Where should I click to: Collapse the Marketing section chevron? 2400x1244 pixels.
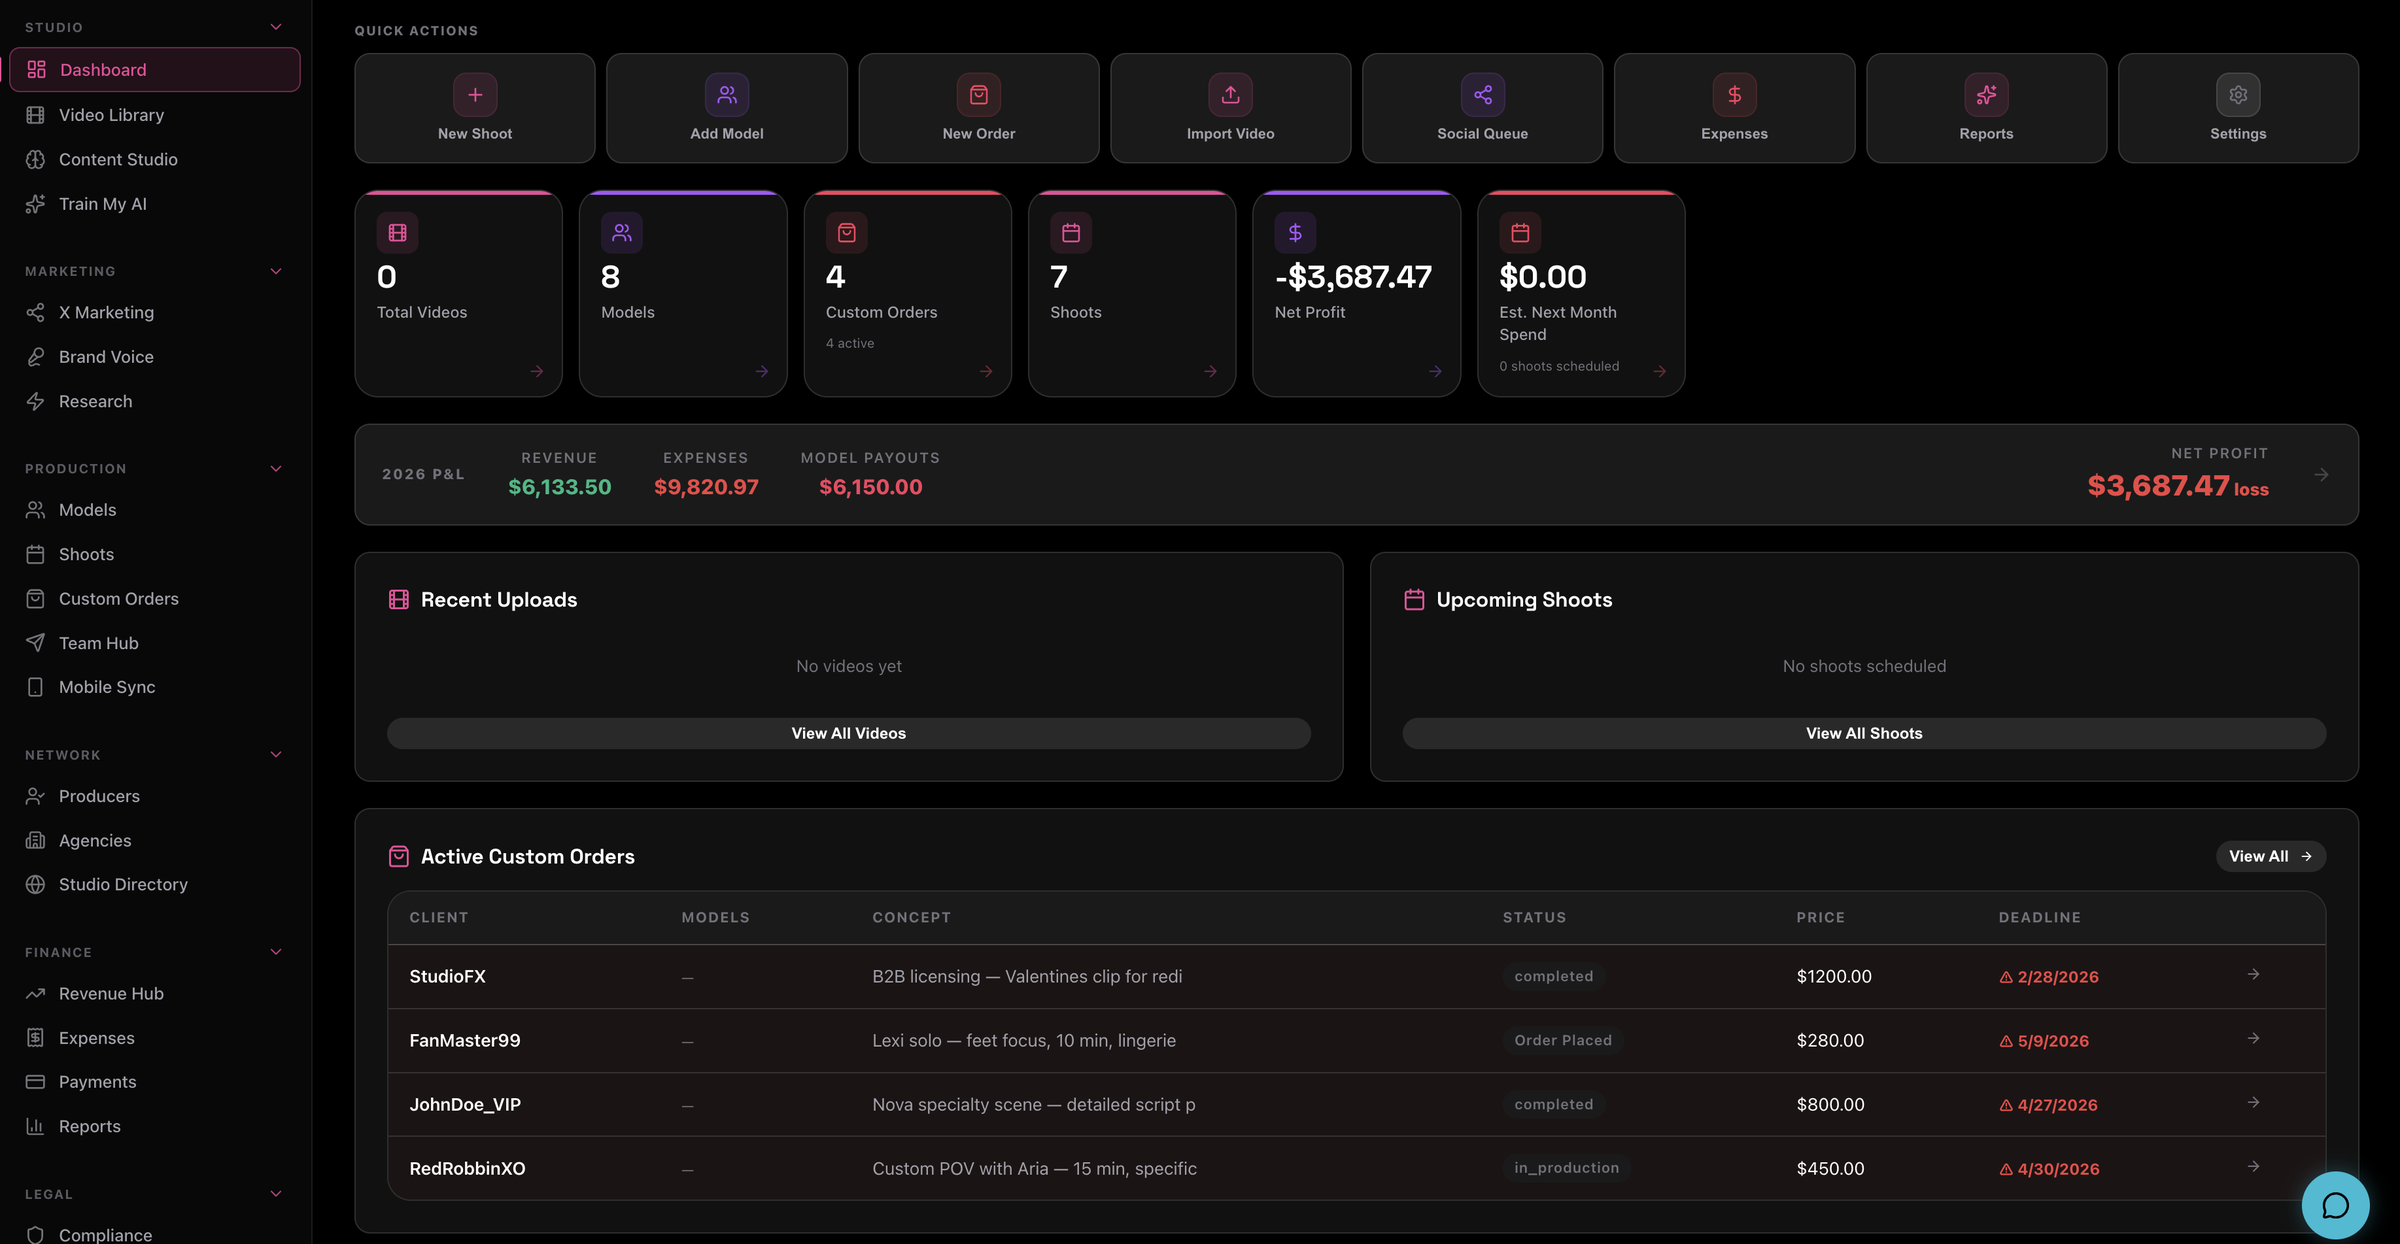pos(276,271)
